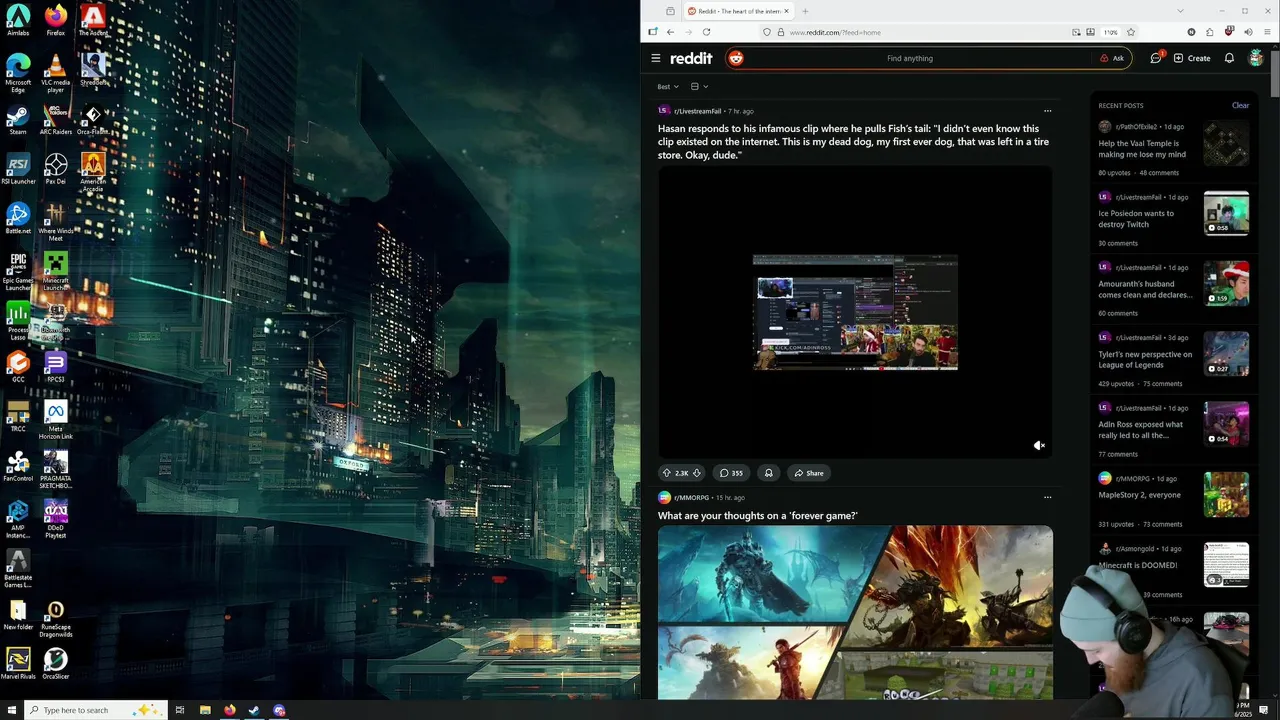Image resolution: width=1280 pixels, height=720 pixels.
Task: Open the Best sort dropdown
Action: (x=668, y=87)
